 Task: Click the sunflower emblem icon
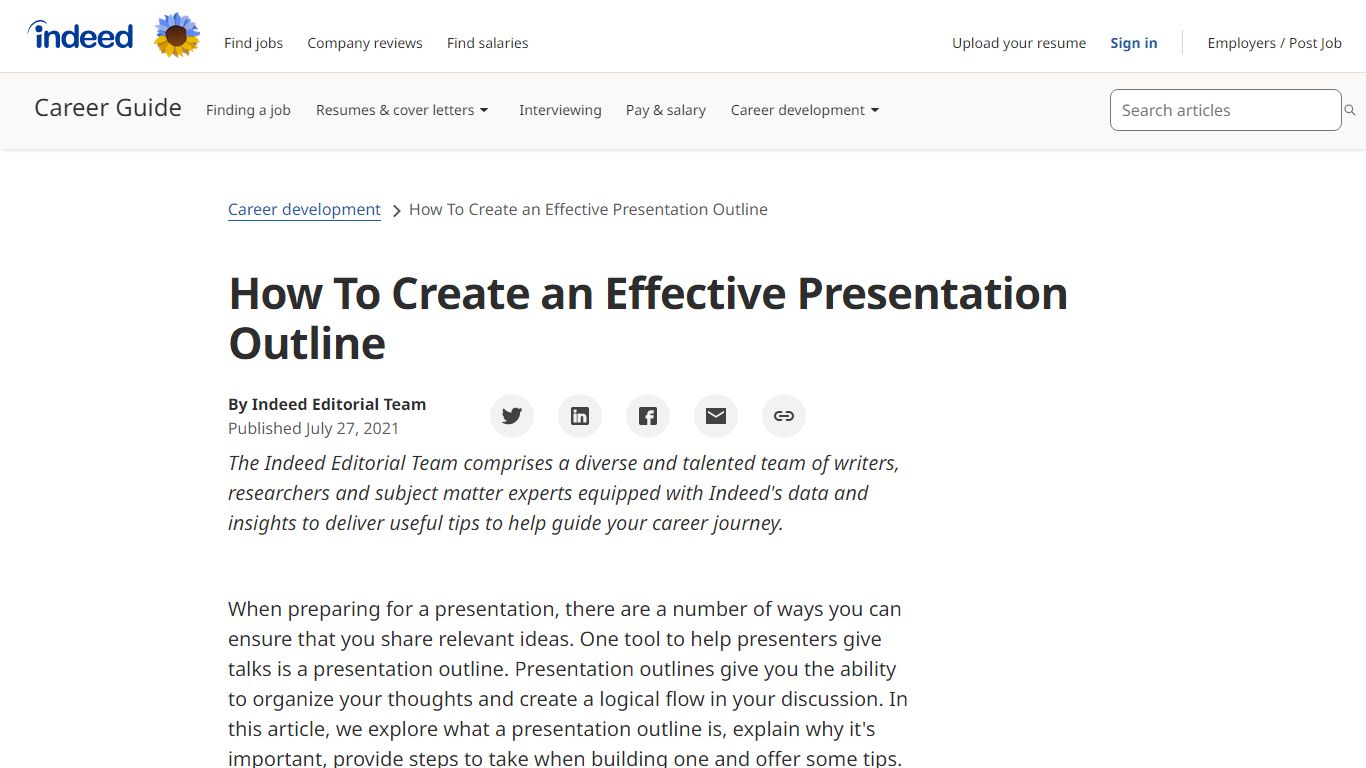[x=177, y=35]
